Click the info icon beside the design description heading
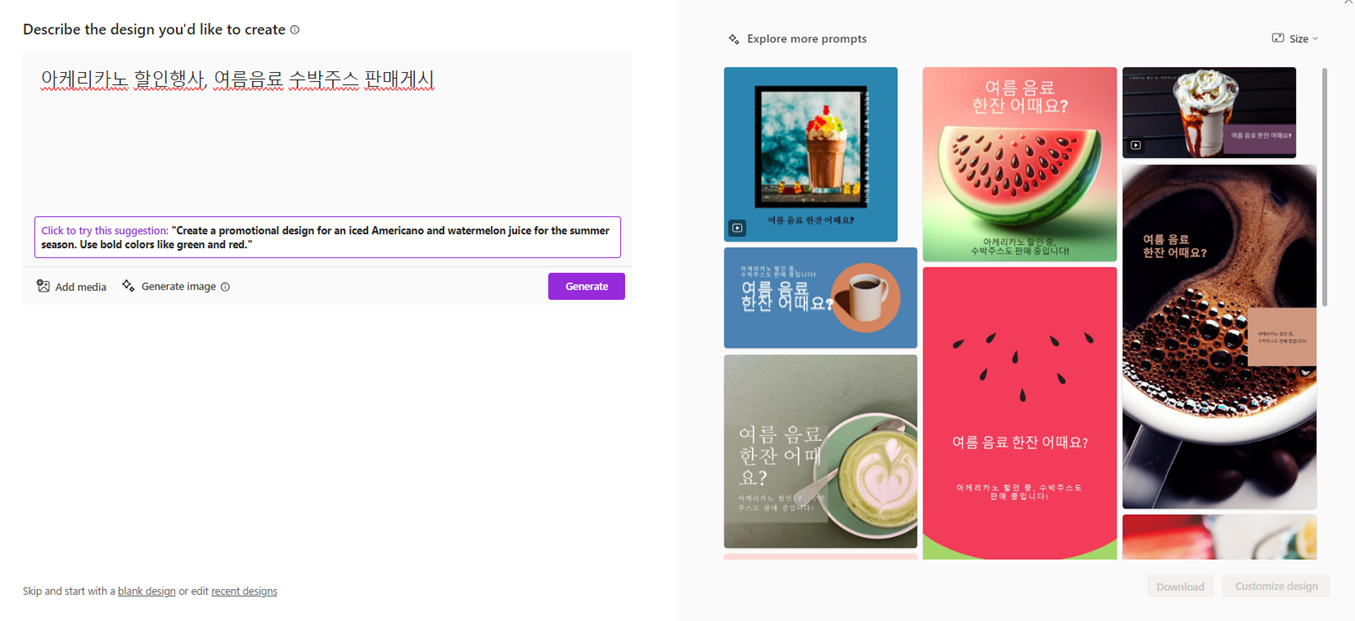Image resolution: width=1355 pixels, height=621 pixels. 295,30
